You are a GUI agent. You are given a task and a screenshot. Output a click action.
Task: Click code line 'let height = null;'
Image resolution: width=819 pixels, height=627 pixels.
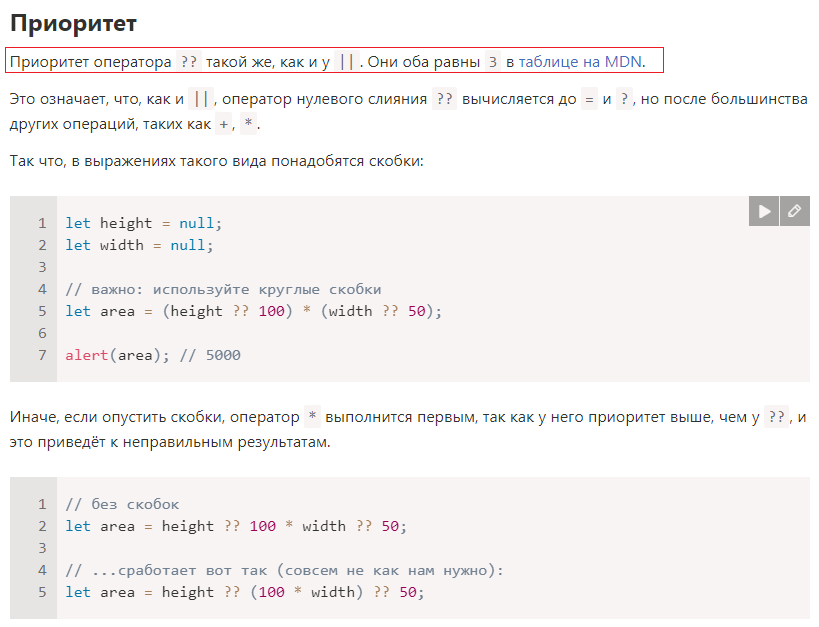tap(144, 223)
